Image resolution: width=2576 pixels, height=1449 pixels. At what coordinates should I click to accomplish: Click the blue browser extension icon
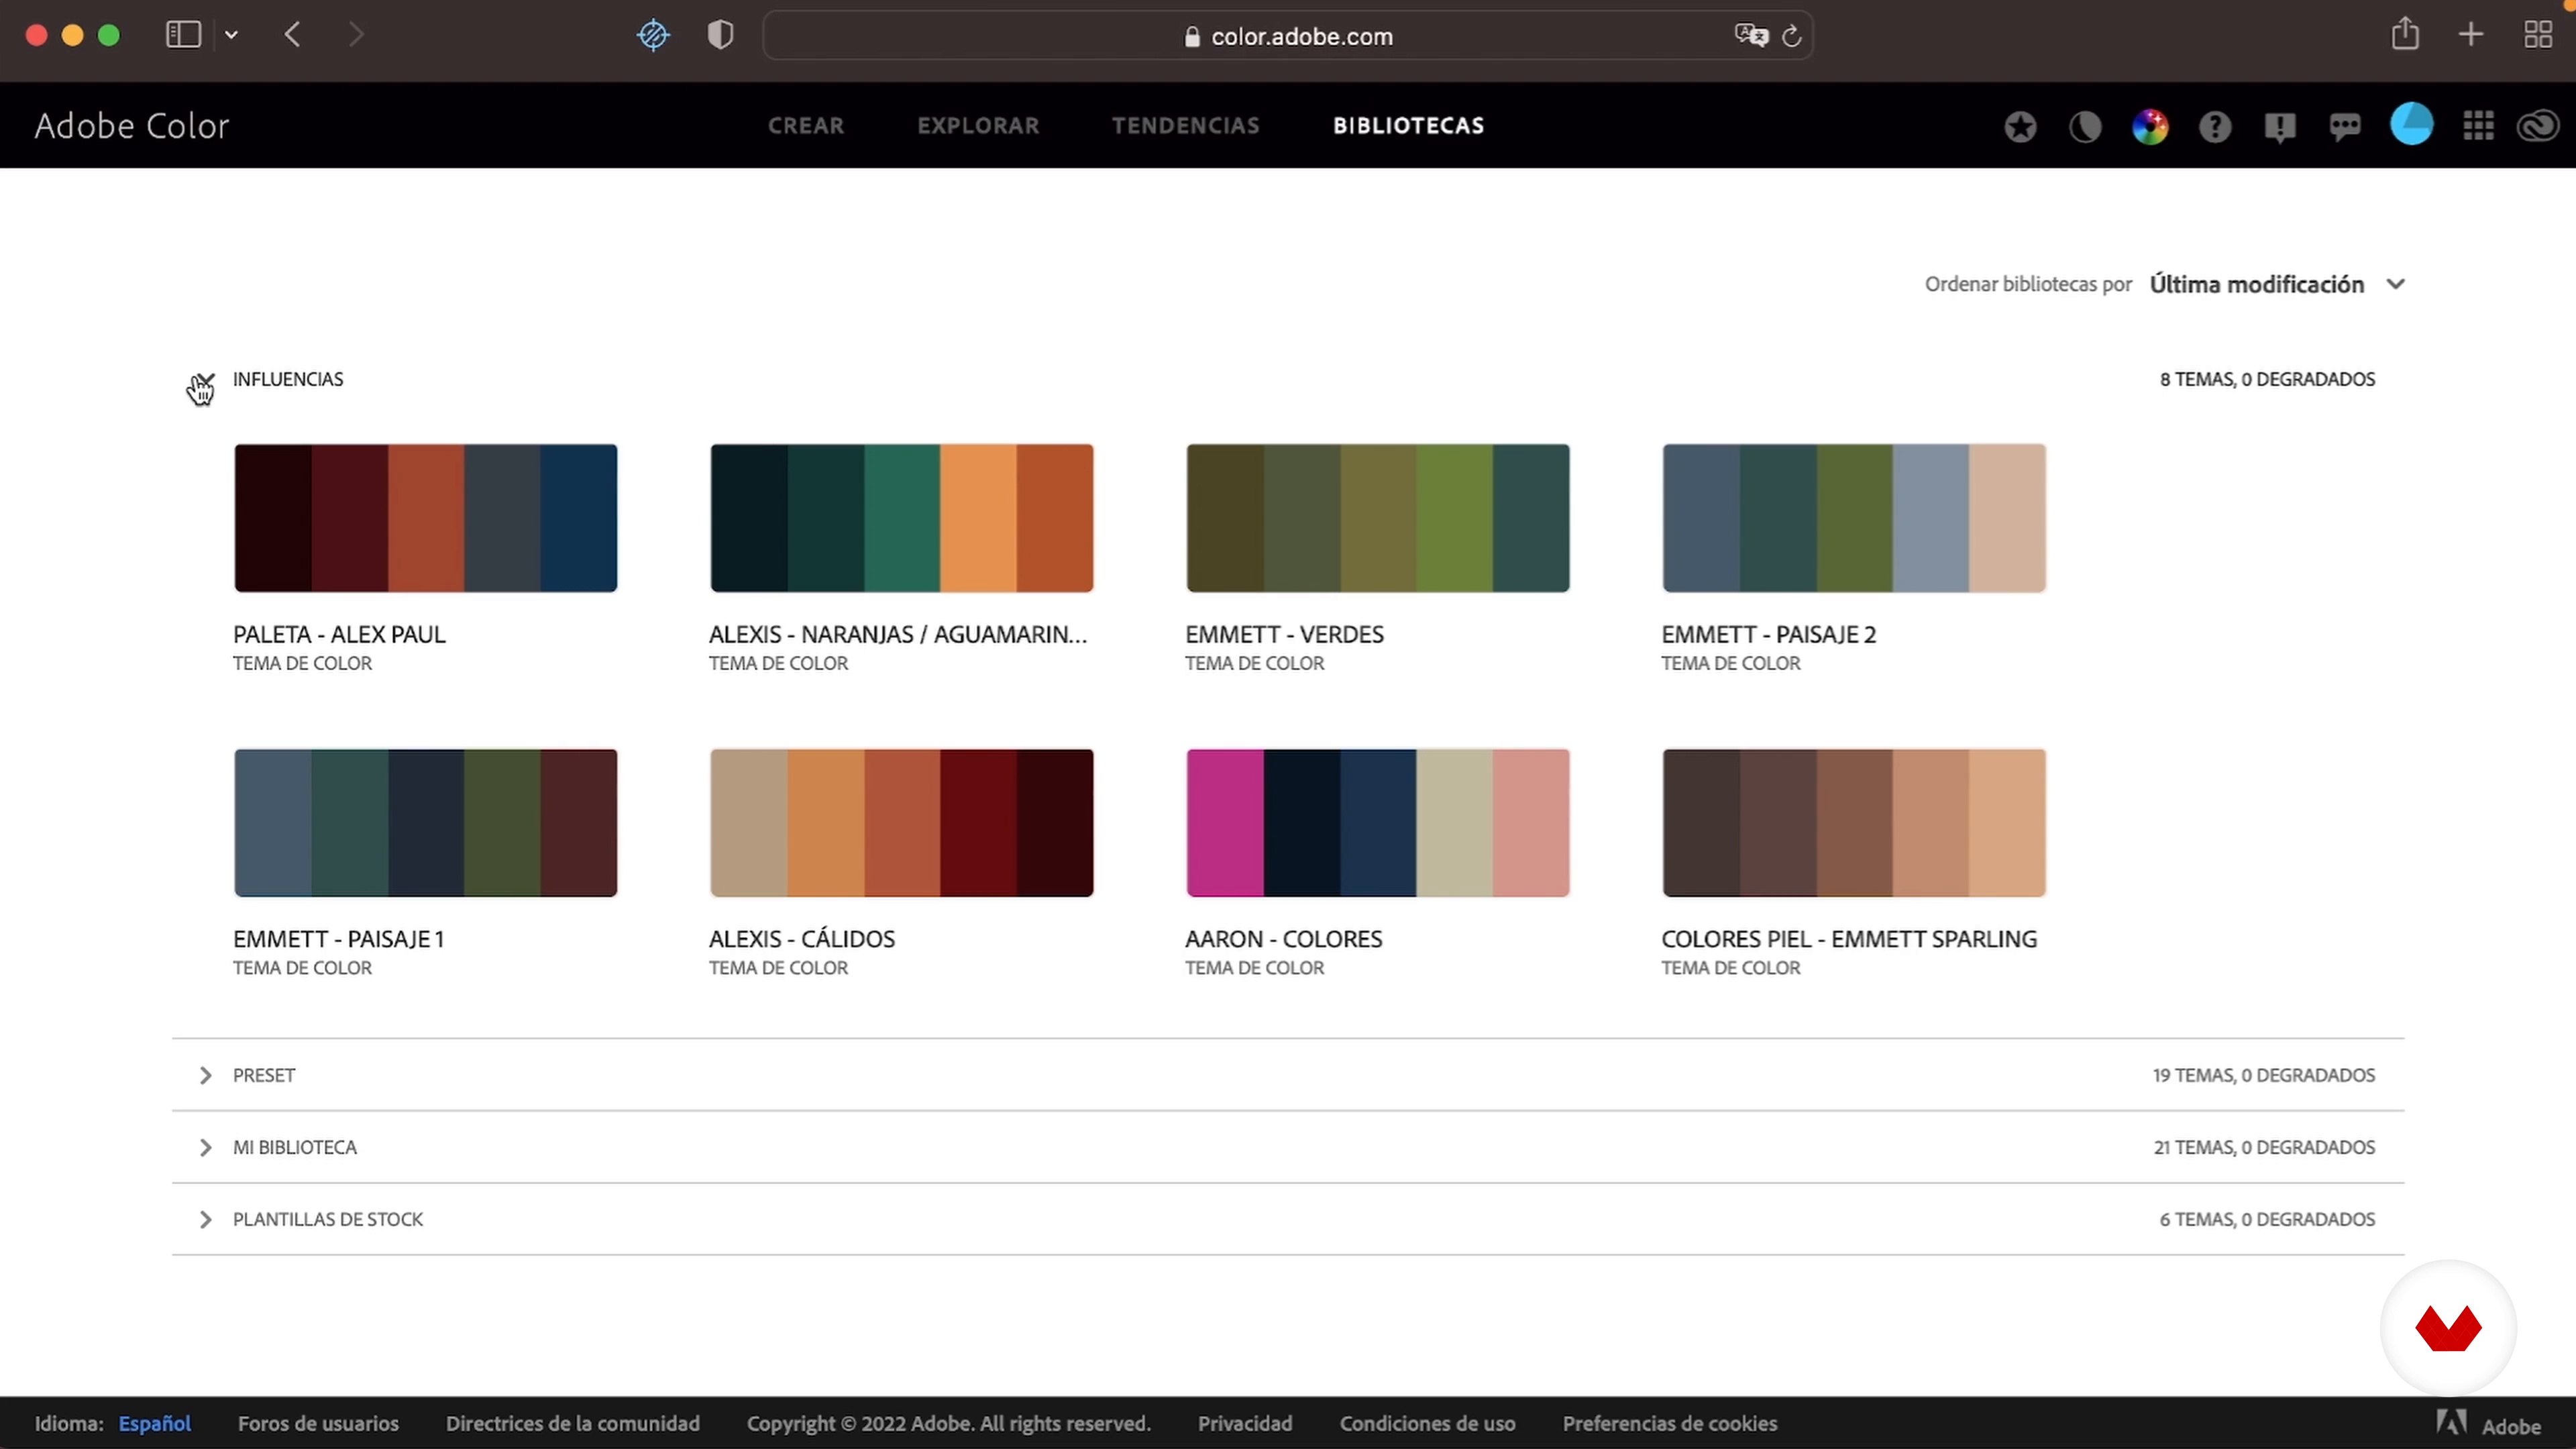(653, 35)
